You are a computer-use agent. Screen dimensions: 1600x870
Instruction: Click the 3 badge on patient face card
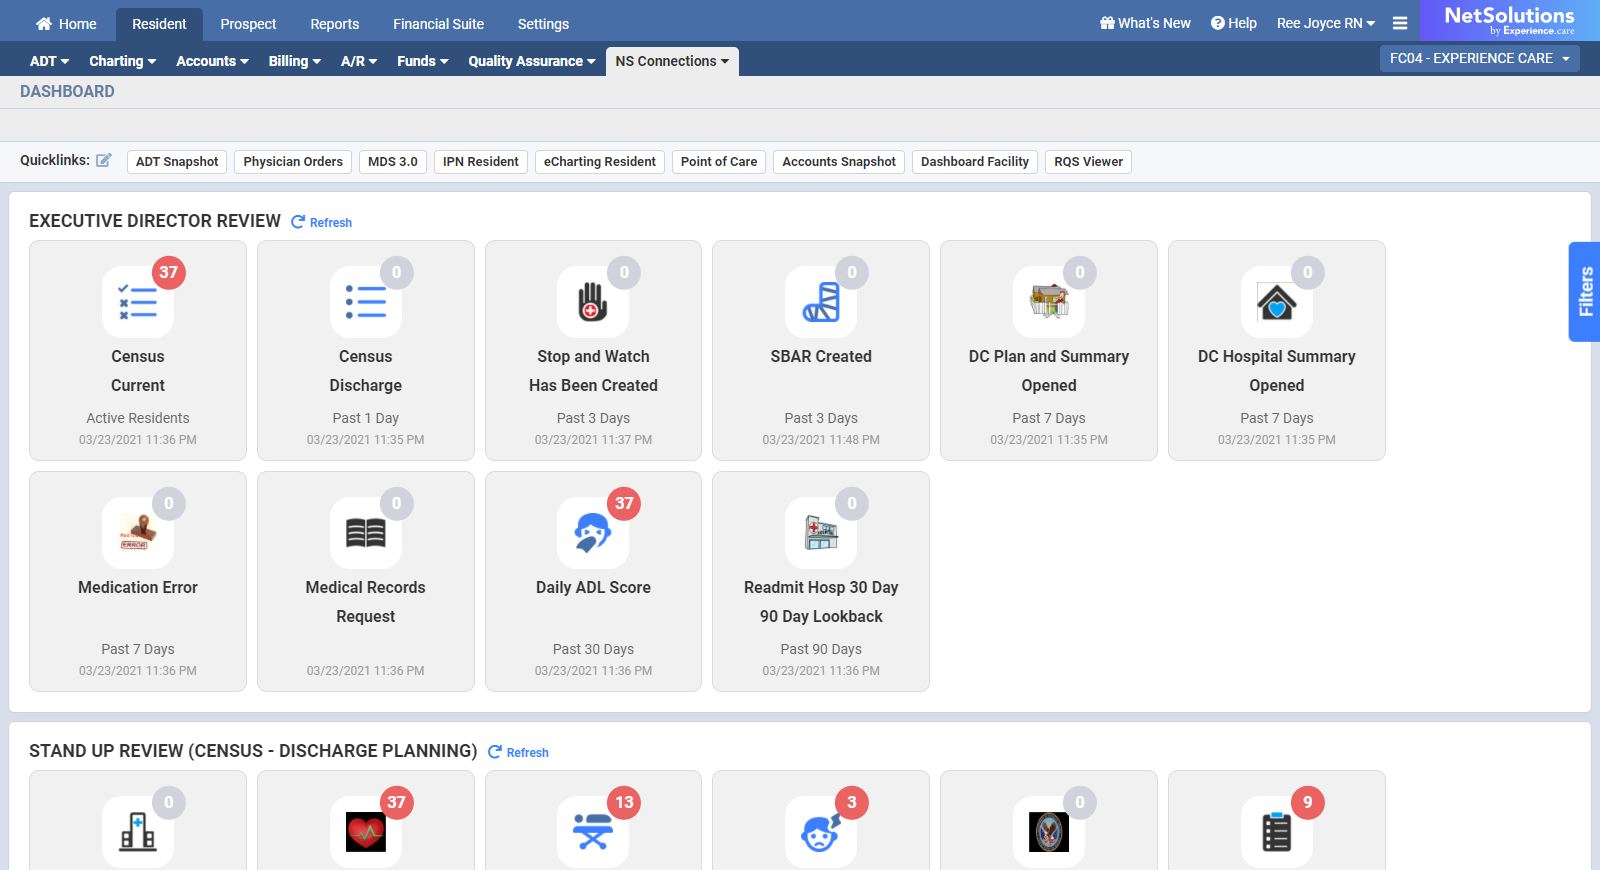852,802
